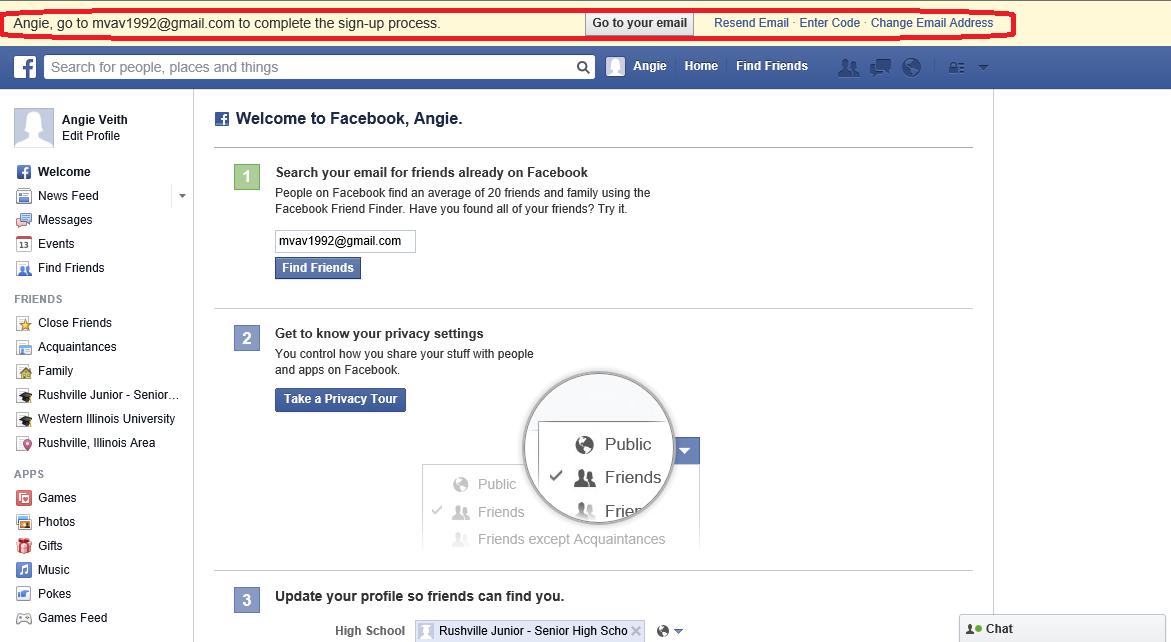Click the Rushville Junior - Senior graduation cap icon
The image size is (1171, 642).
[x=24, y=395]
